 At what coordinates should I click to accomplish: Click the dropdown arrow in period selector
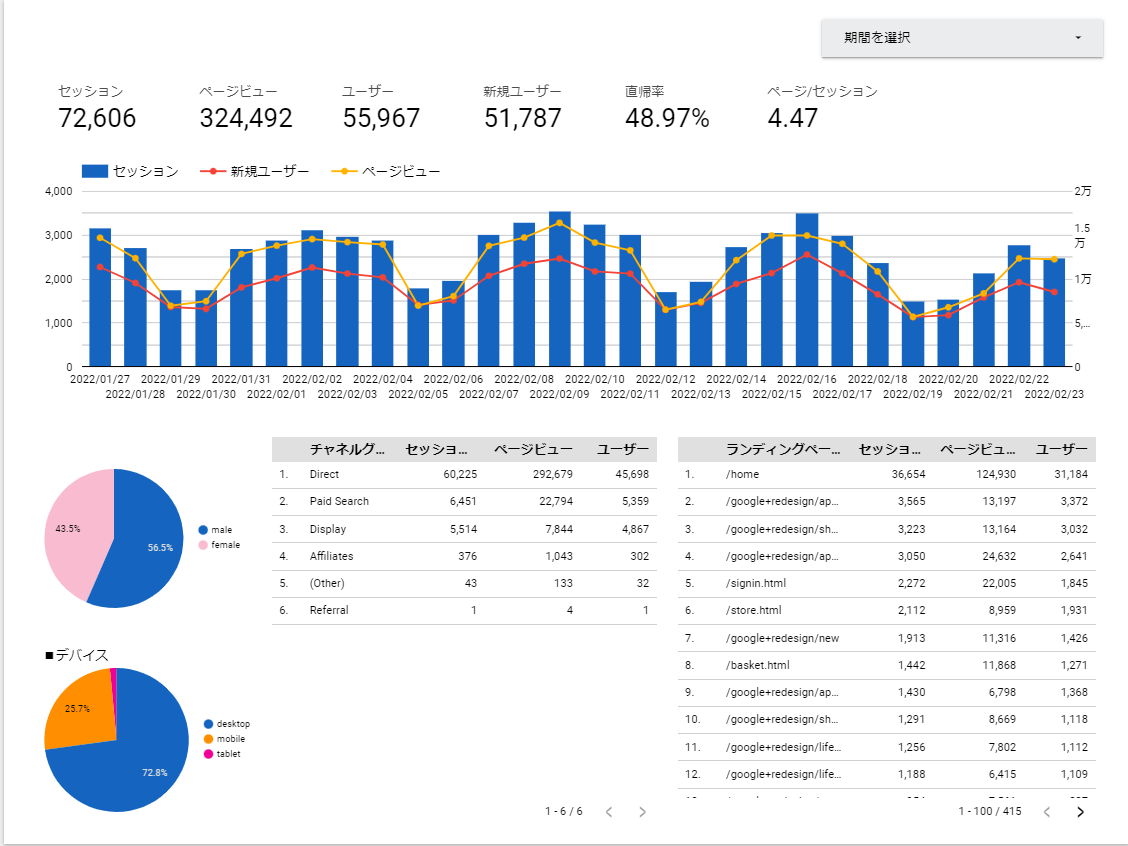[1078, 37]
